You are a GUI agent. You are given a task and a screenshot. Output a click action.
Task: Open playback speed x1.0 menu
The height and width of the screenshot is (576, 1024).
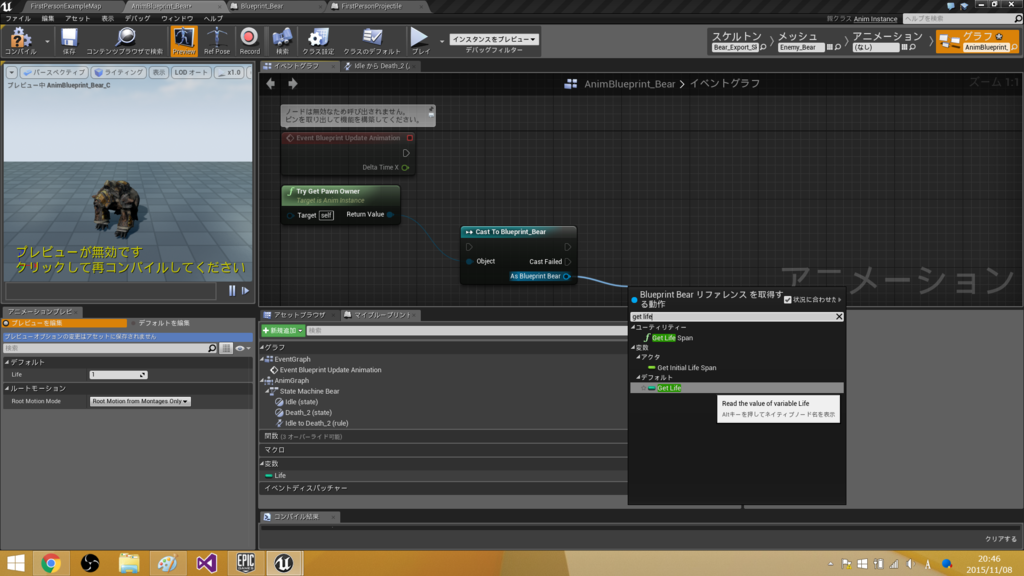230,72
